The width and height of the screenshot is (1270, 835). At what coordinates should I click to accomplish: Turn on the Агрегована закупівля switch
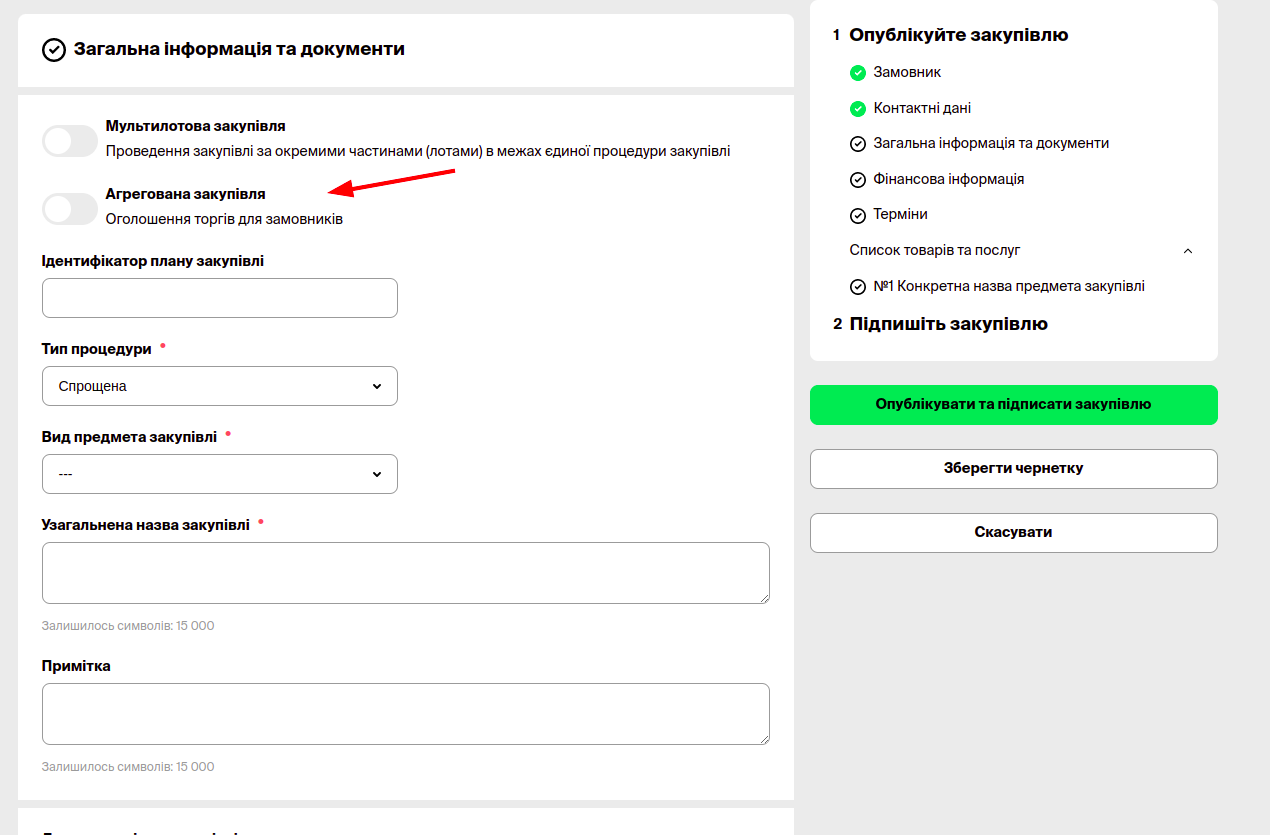click(69, 209)
